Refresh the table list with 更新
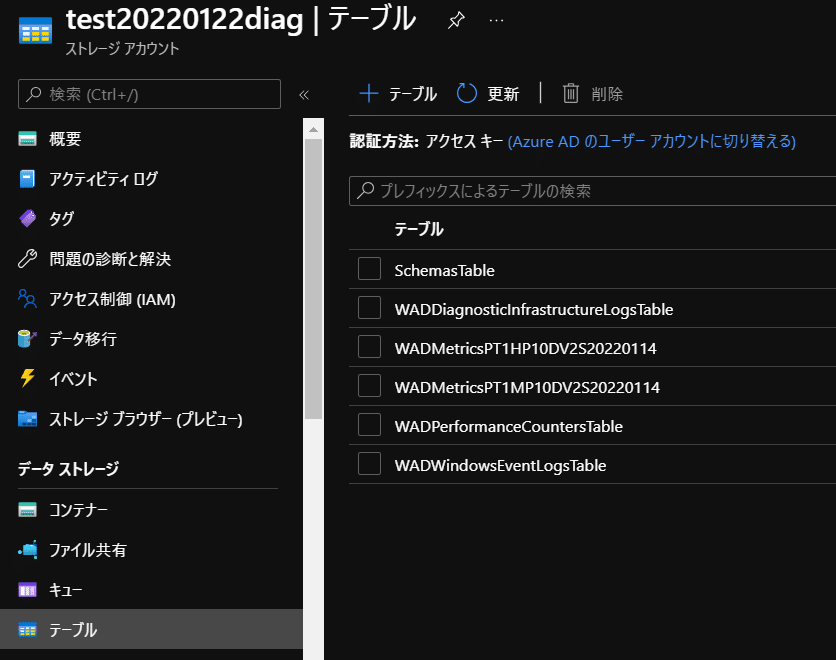The image size is (836, 660). click(x=488, y=94)
